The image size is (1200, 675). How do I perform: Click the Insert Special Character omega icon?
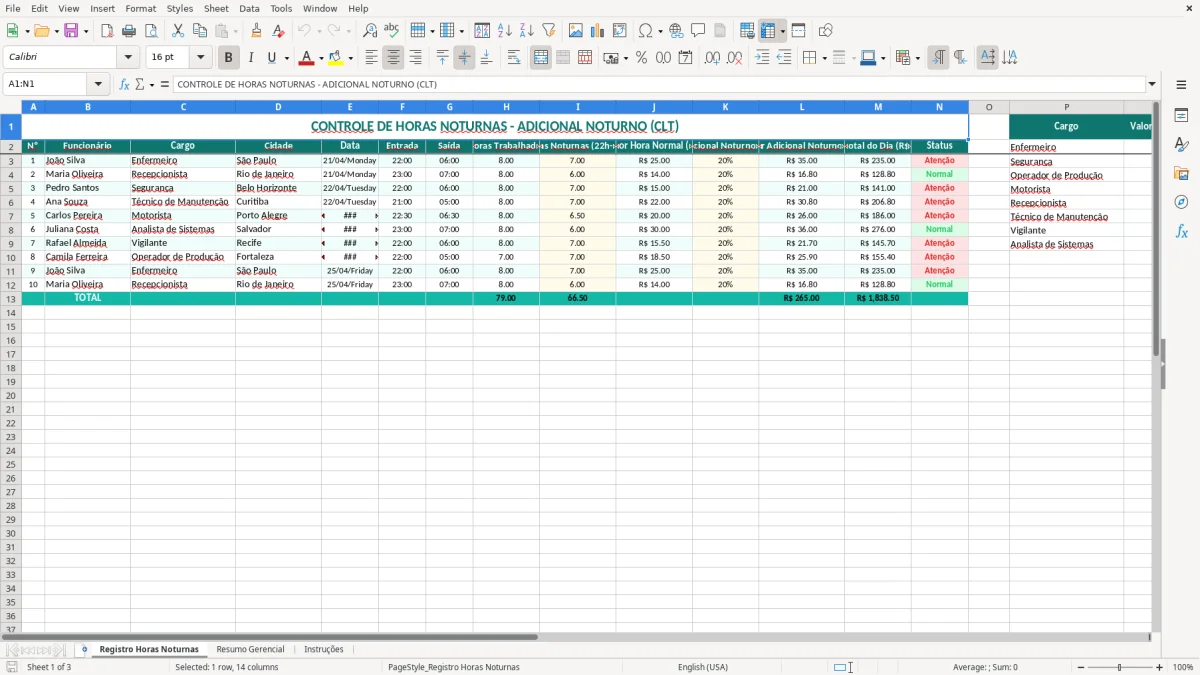[x=645, y=31]
